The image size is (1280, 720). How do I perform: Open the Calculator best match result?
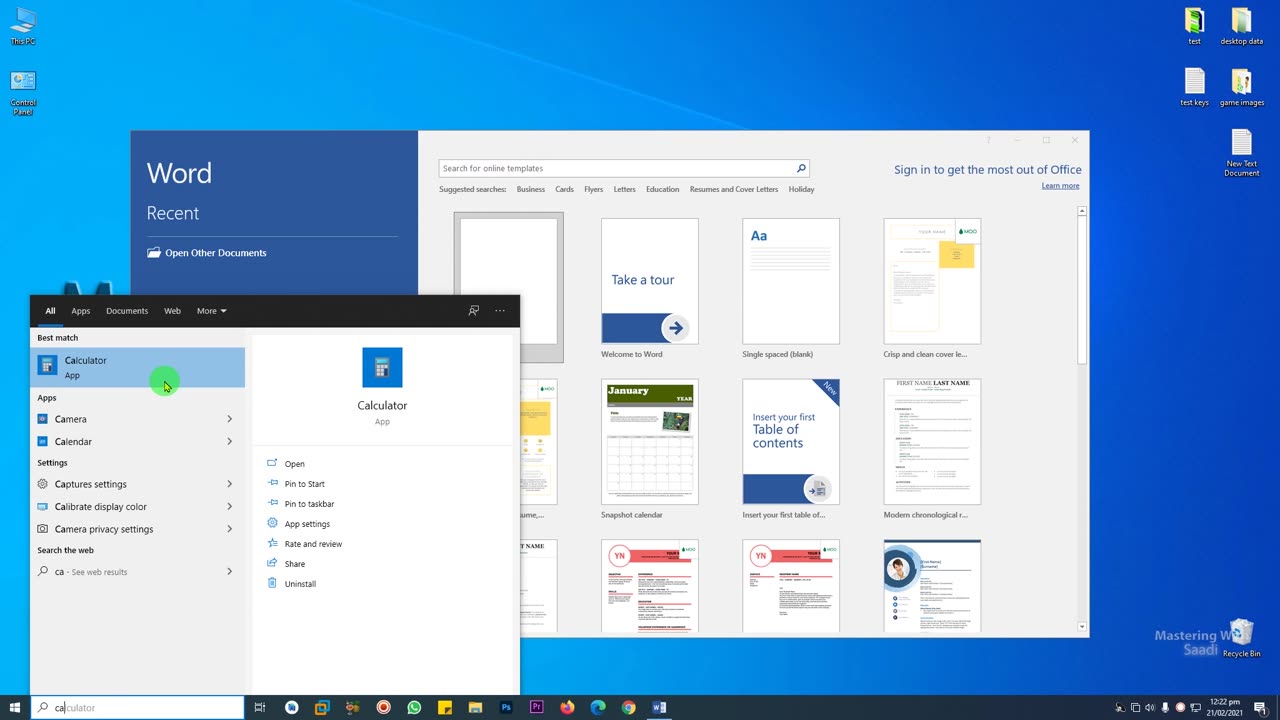tap(138, 367)
